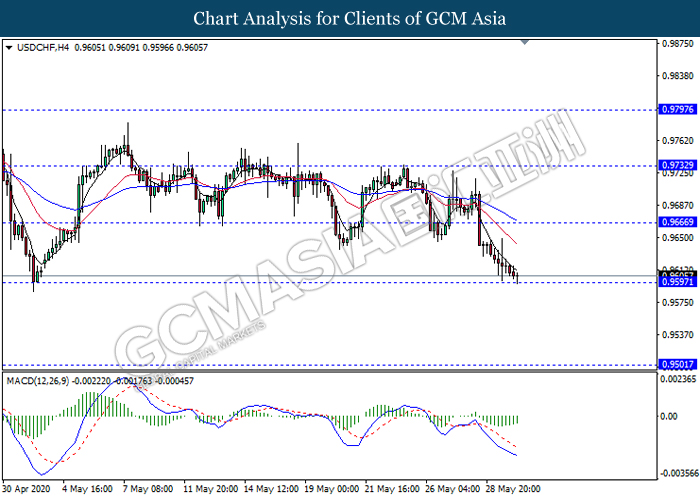Click the 28 May 20:00 time marker
Screen dimensions: 700x500
click(513, 489)
